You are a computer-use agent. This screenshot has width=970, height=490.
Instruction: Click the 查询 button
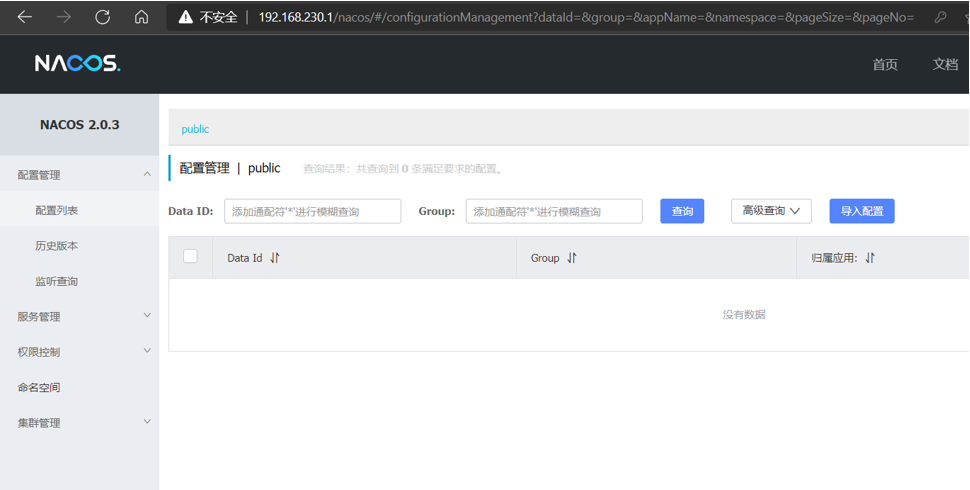coord(682,211)
